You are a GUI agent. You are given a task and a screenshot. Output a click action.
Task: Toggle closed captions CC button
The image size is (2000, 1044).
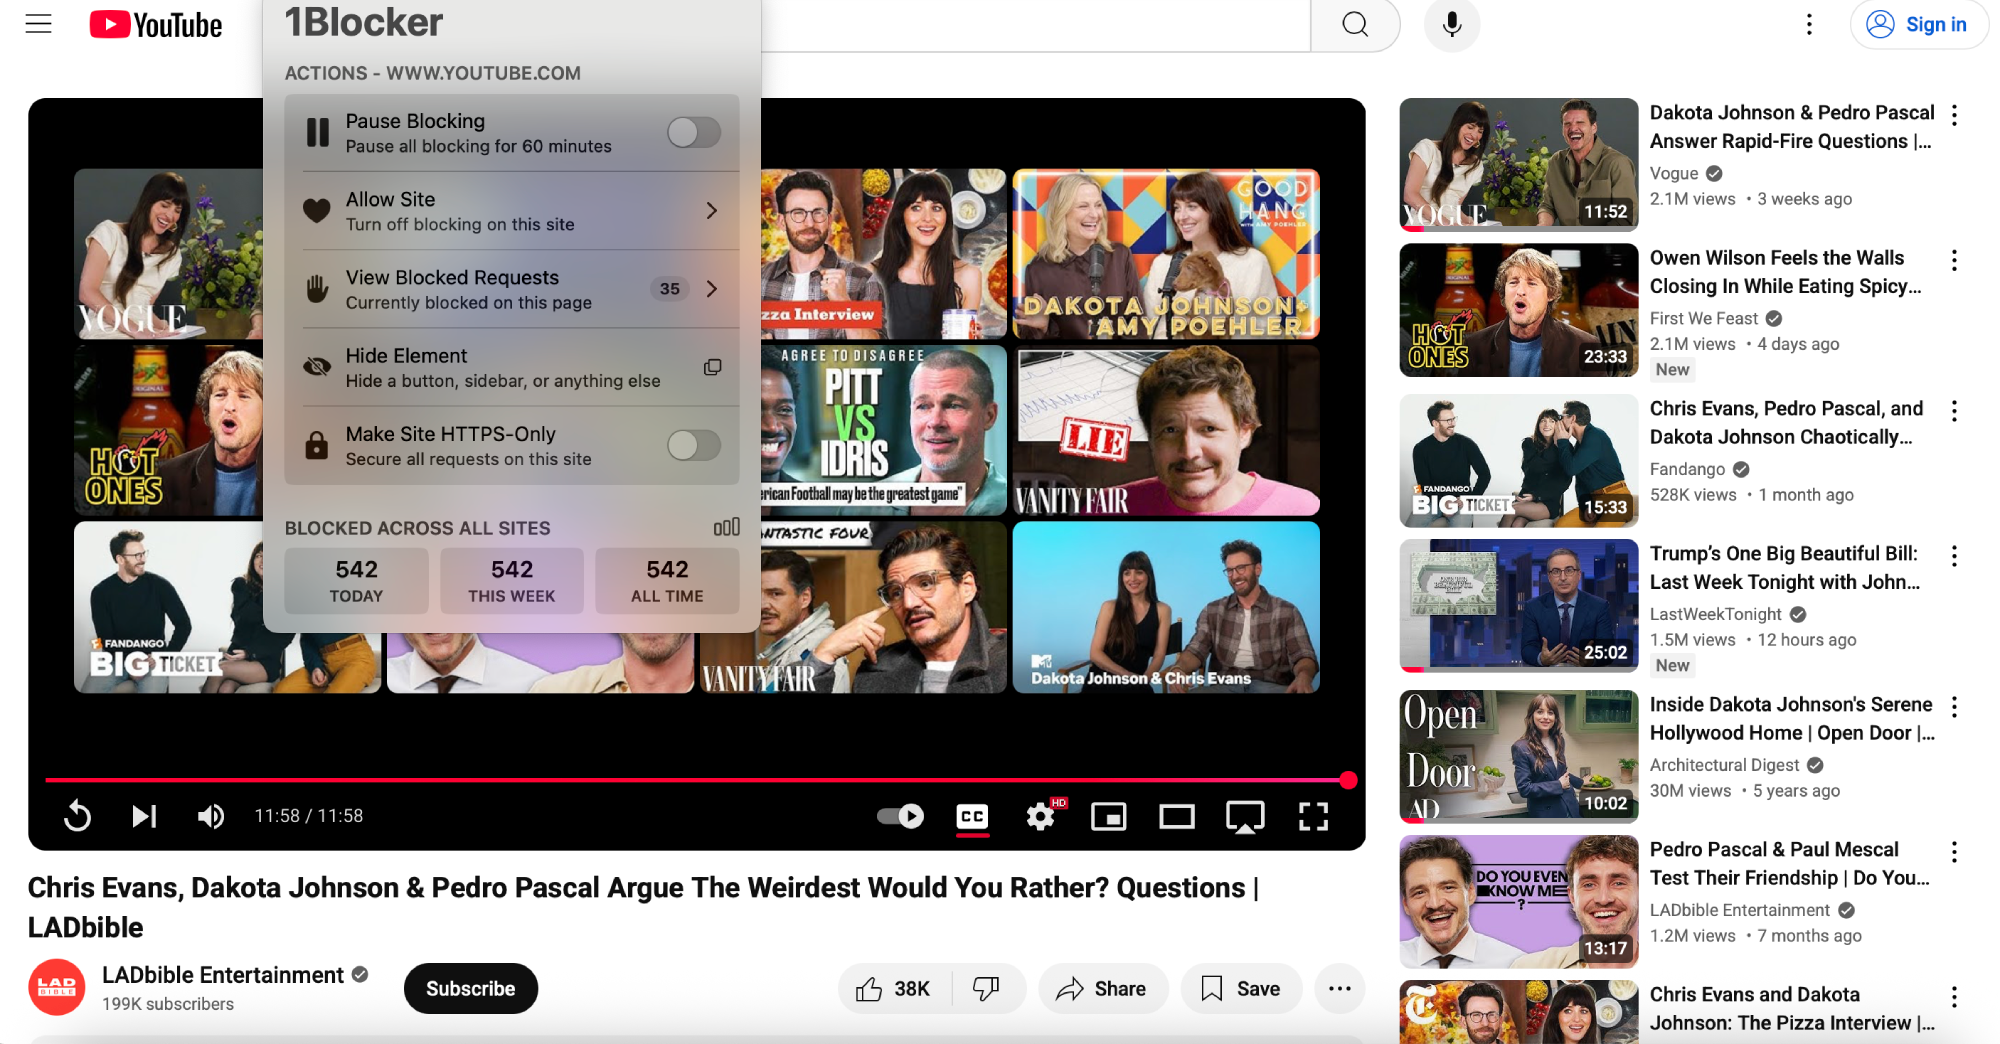[x=972, y=816]
